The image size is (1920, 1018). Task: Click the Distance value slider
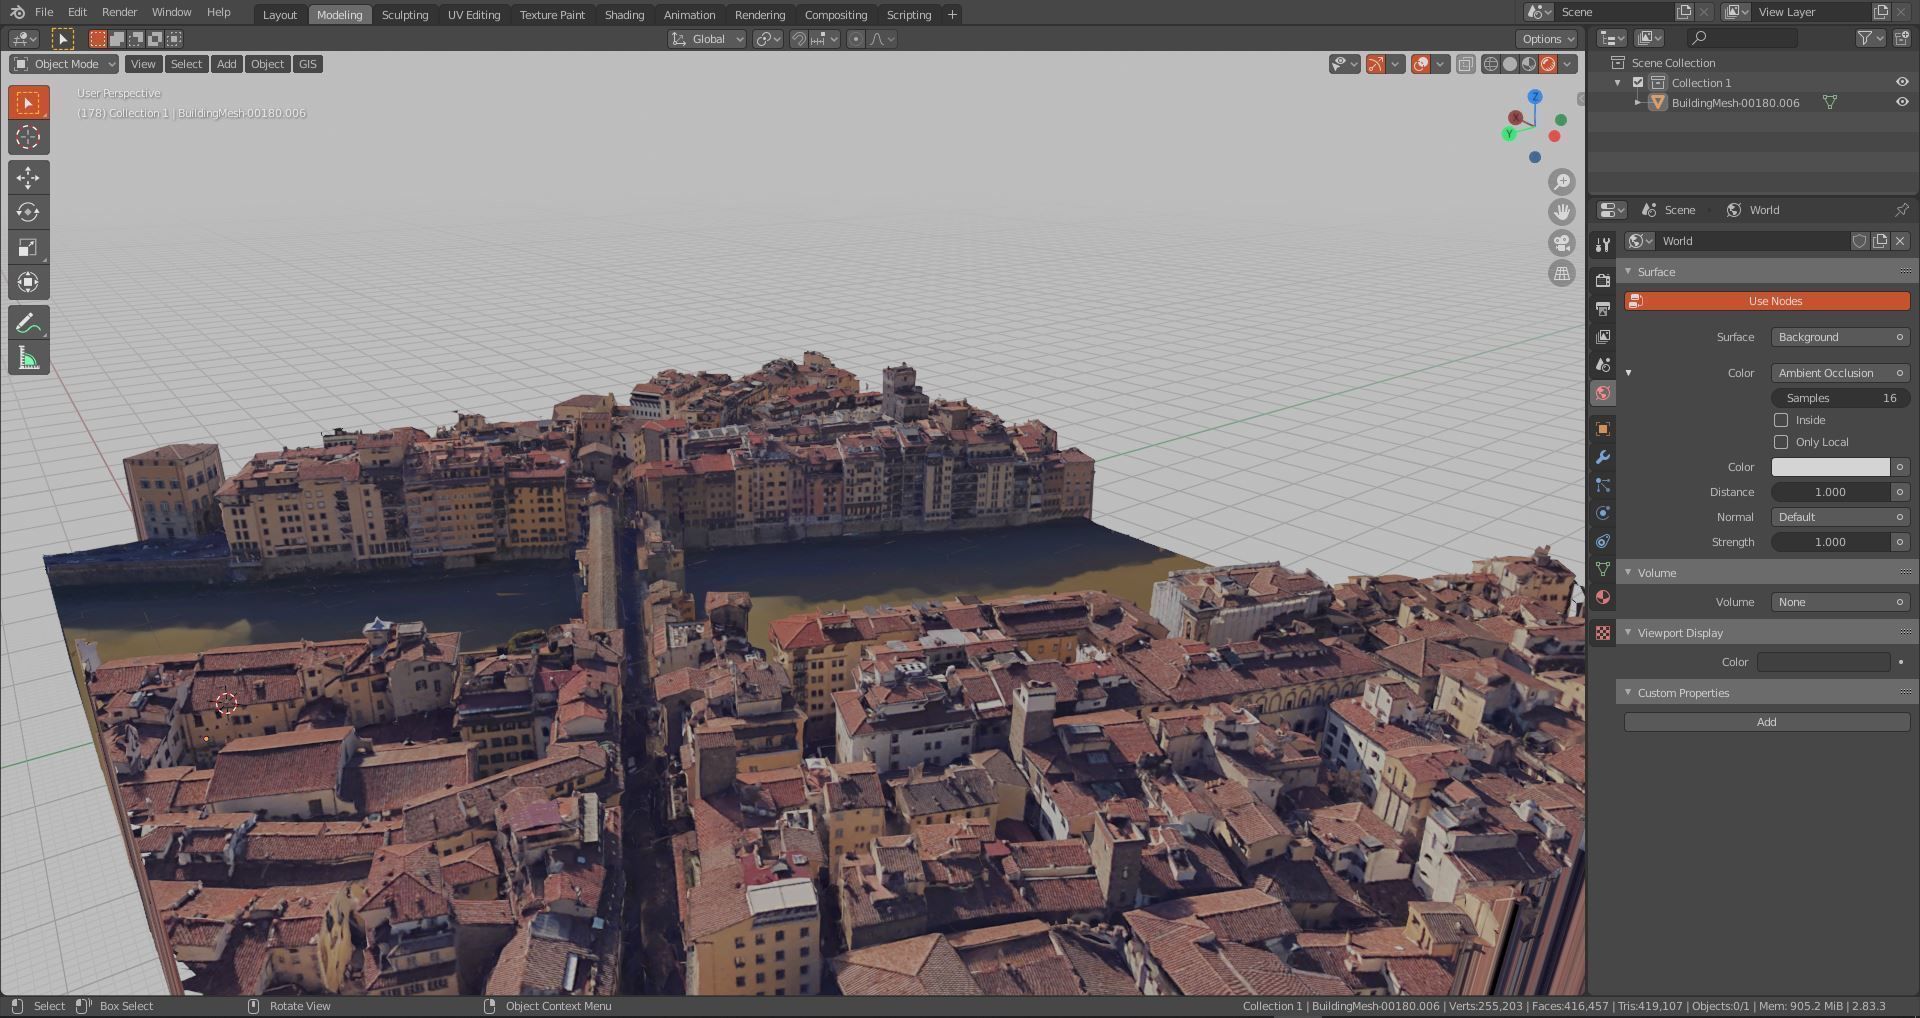1831,492
